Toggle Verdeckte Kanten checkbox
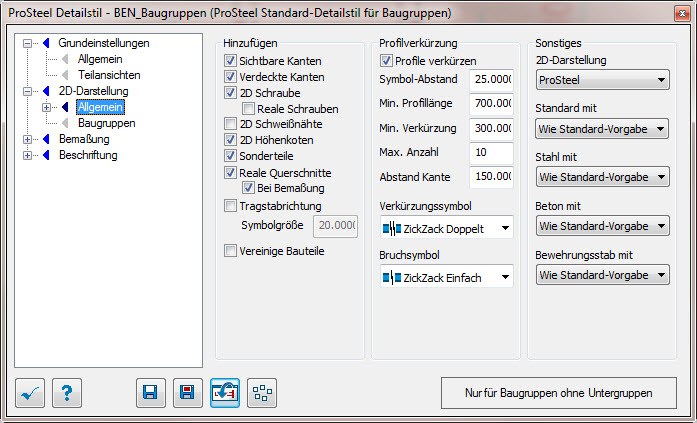This screenshot has height=423, width=697. [230, 77]
